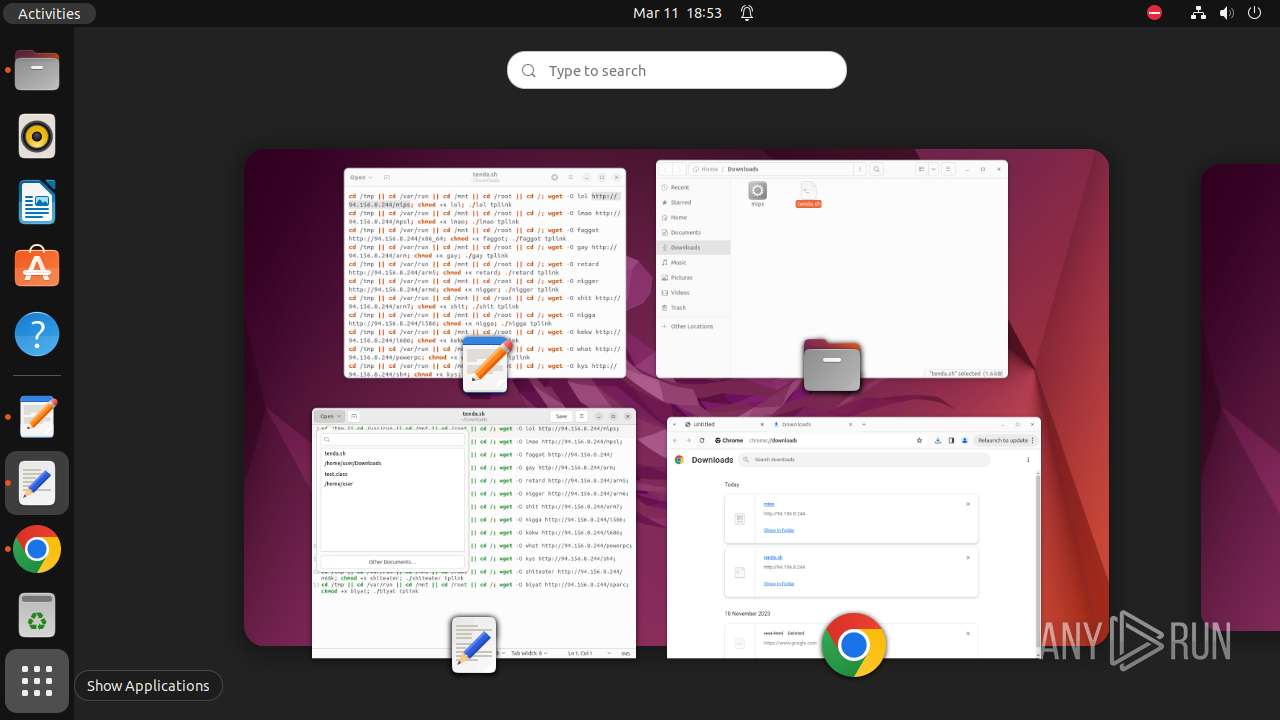The image size is (1280, 720).
Task: Click the gedit badge below its window
Action: coord(474,645)
